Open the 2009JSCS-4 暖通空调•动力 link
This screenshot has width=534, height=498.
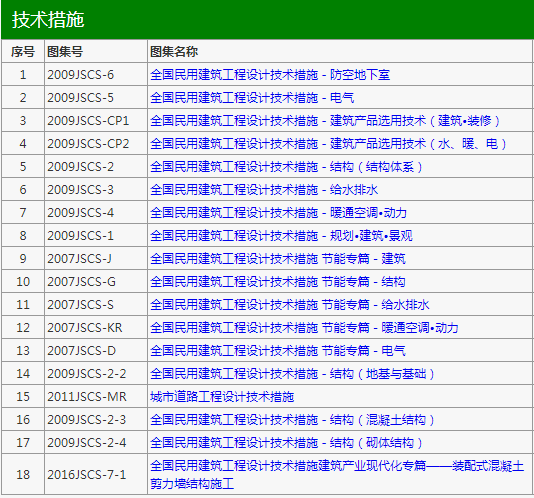(278, 213)
